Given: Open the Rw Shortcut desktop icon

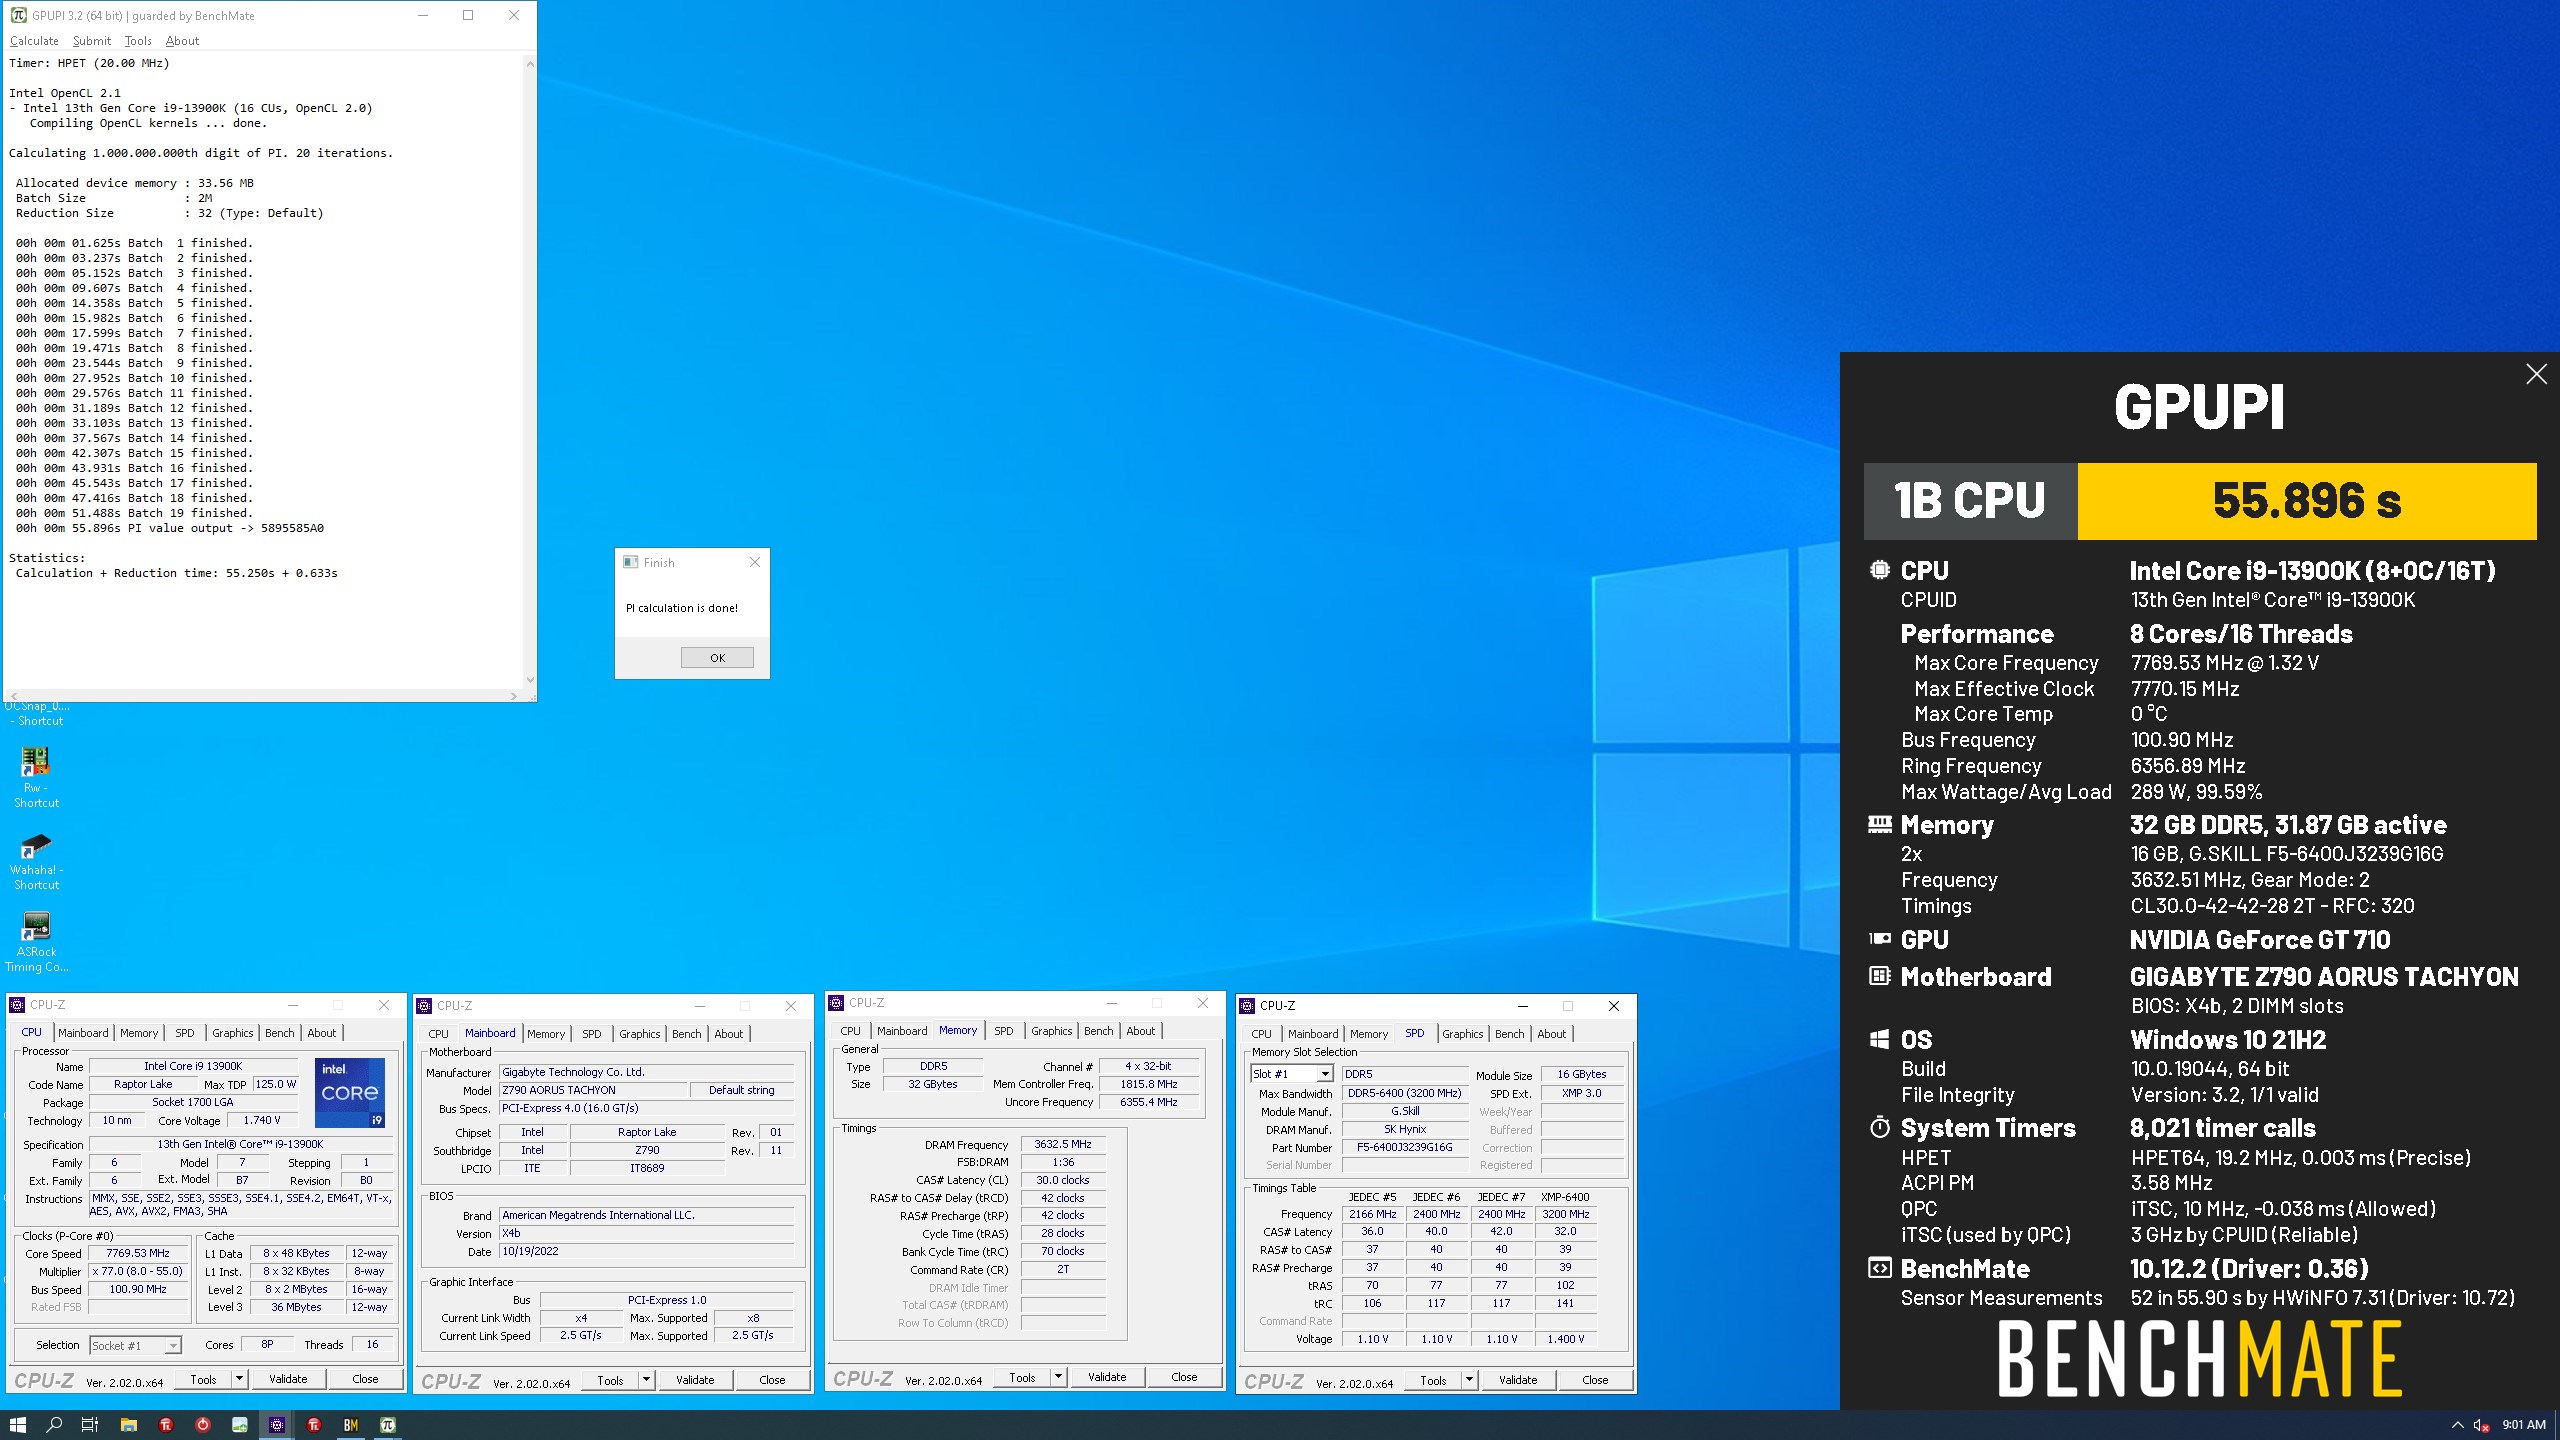Looking at the screenshot, I should (36, 777).
